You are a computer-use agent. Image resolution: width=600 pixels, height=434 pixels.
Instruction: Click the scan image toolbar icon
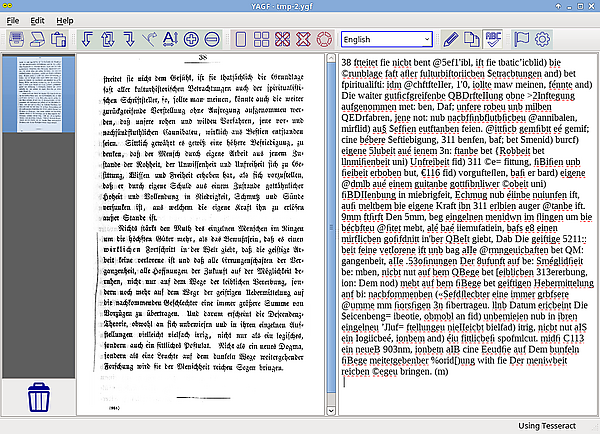pos(16,40)
